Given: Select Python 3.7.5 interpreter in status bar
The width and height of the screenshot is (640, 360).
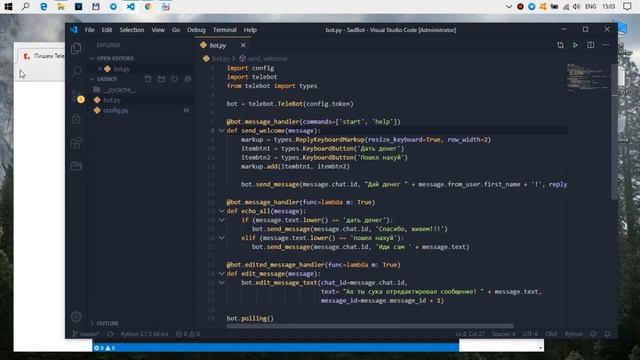Looking at the screenshot, I should click(x=144, y=334).
